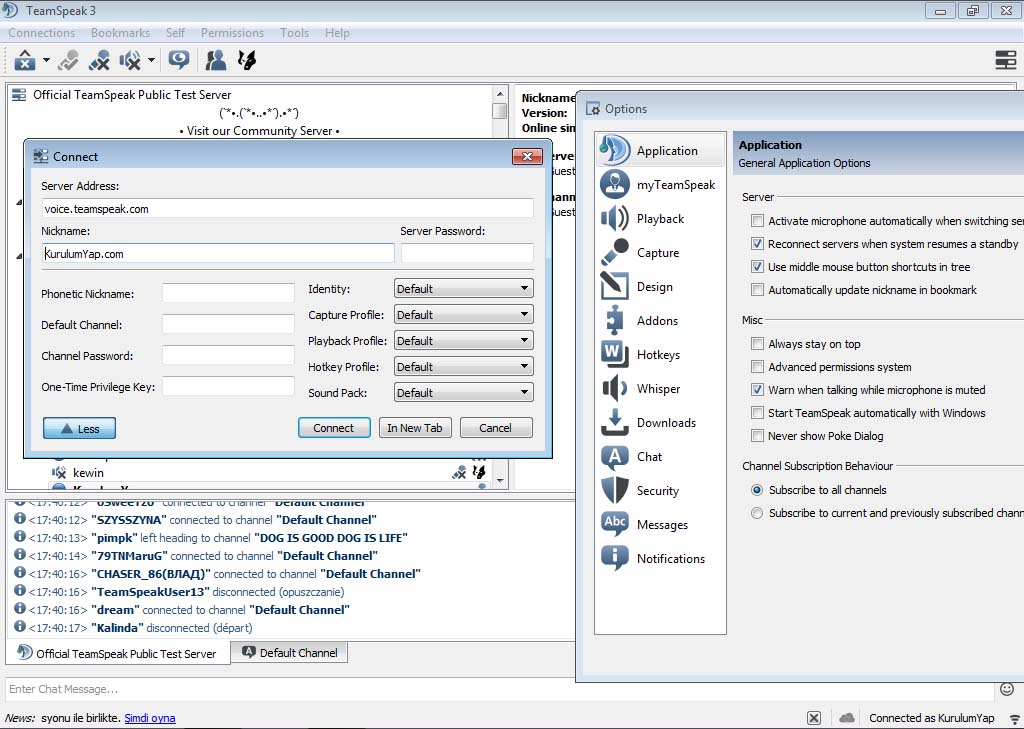Select the Whisper options category
The width and height of the screenshot is (1024, 729).
click(x=660, y=389)
